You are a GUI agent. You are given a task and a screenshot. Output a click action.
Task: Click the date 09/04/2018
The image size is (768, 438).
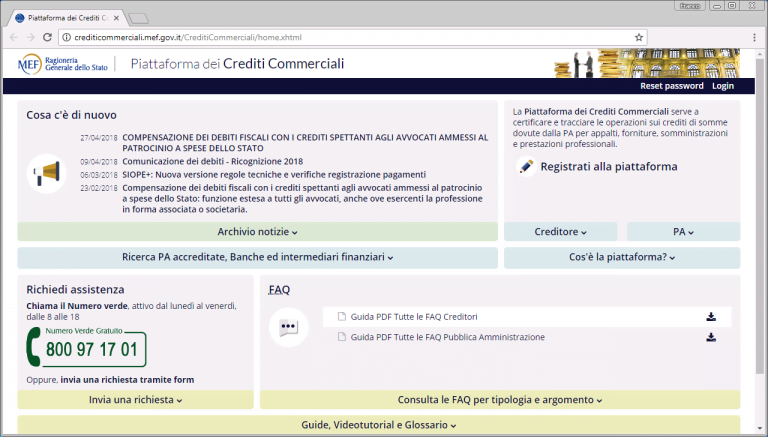[x=99, y=162]
